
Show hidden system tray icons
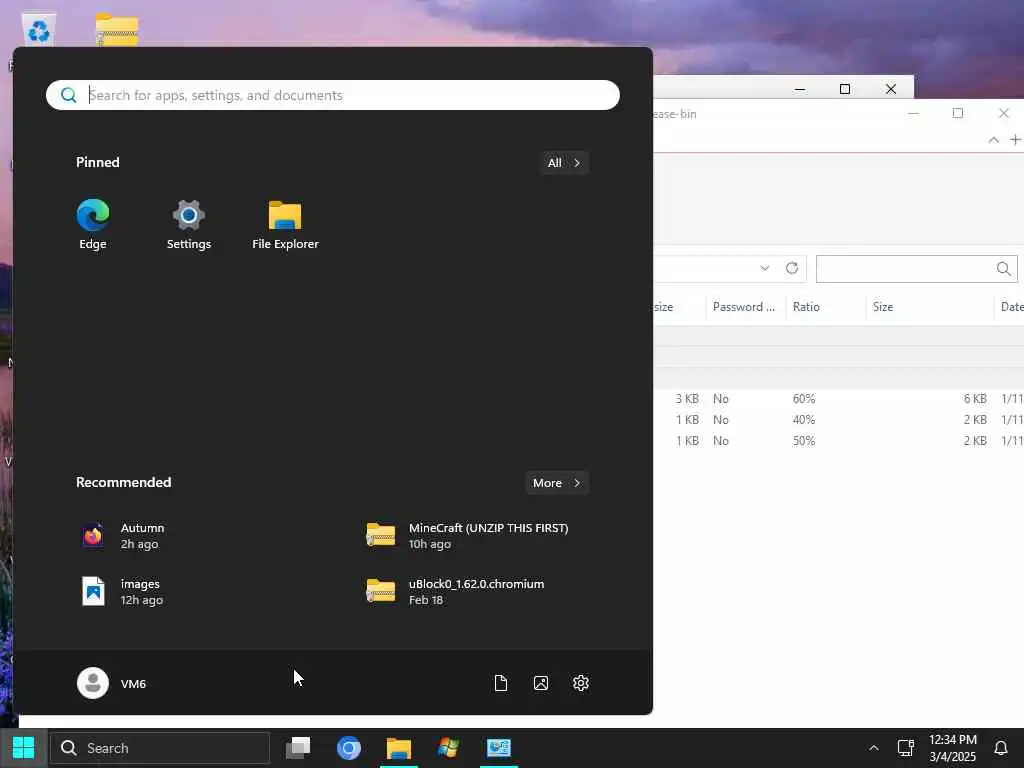click(x=874, y=748)
